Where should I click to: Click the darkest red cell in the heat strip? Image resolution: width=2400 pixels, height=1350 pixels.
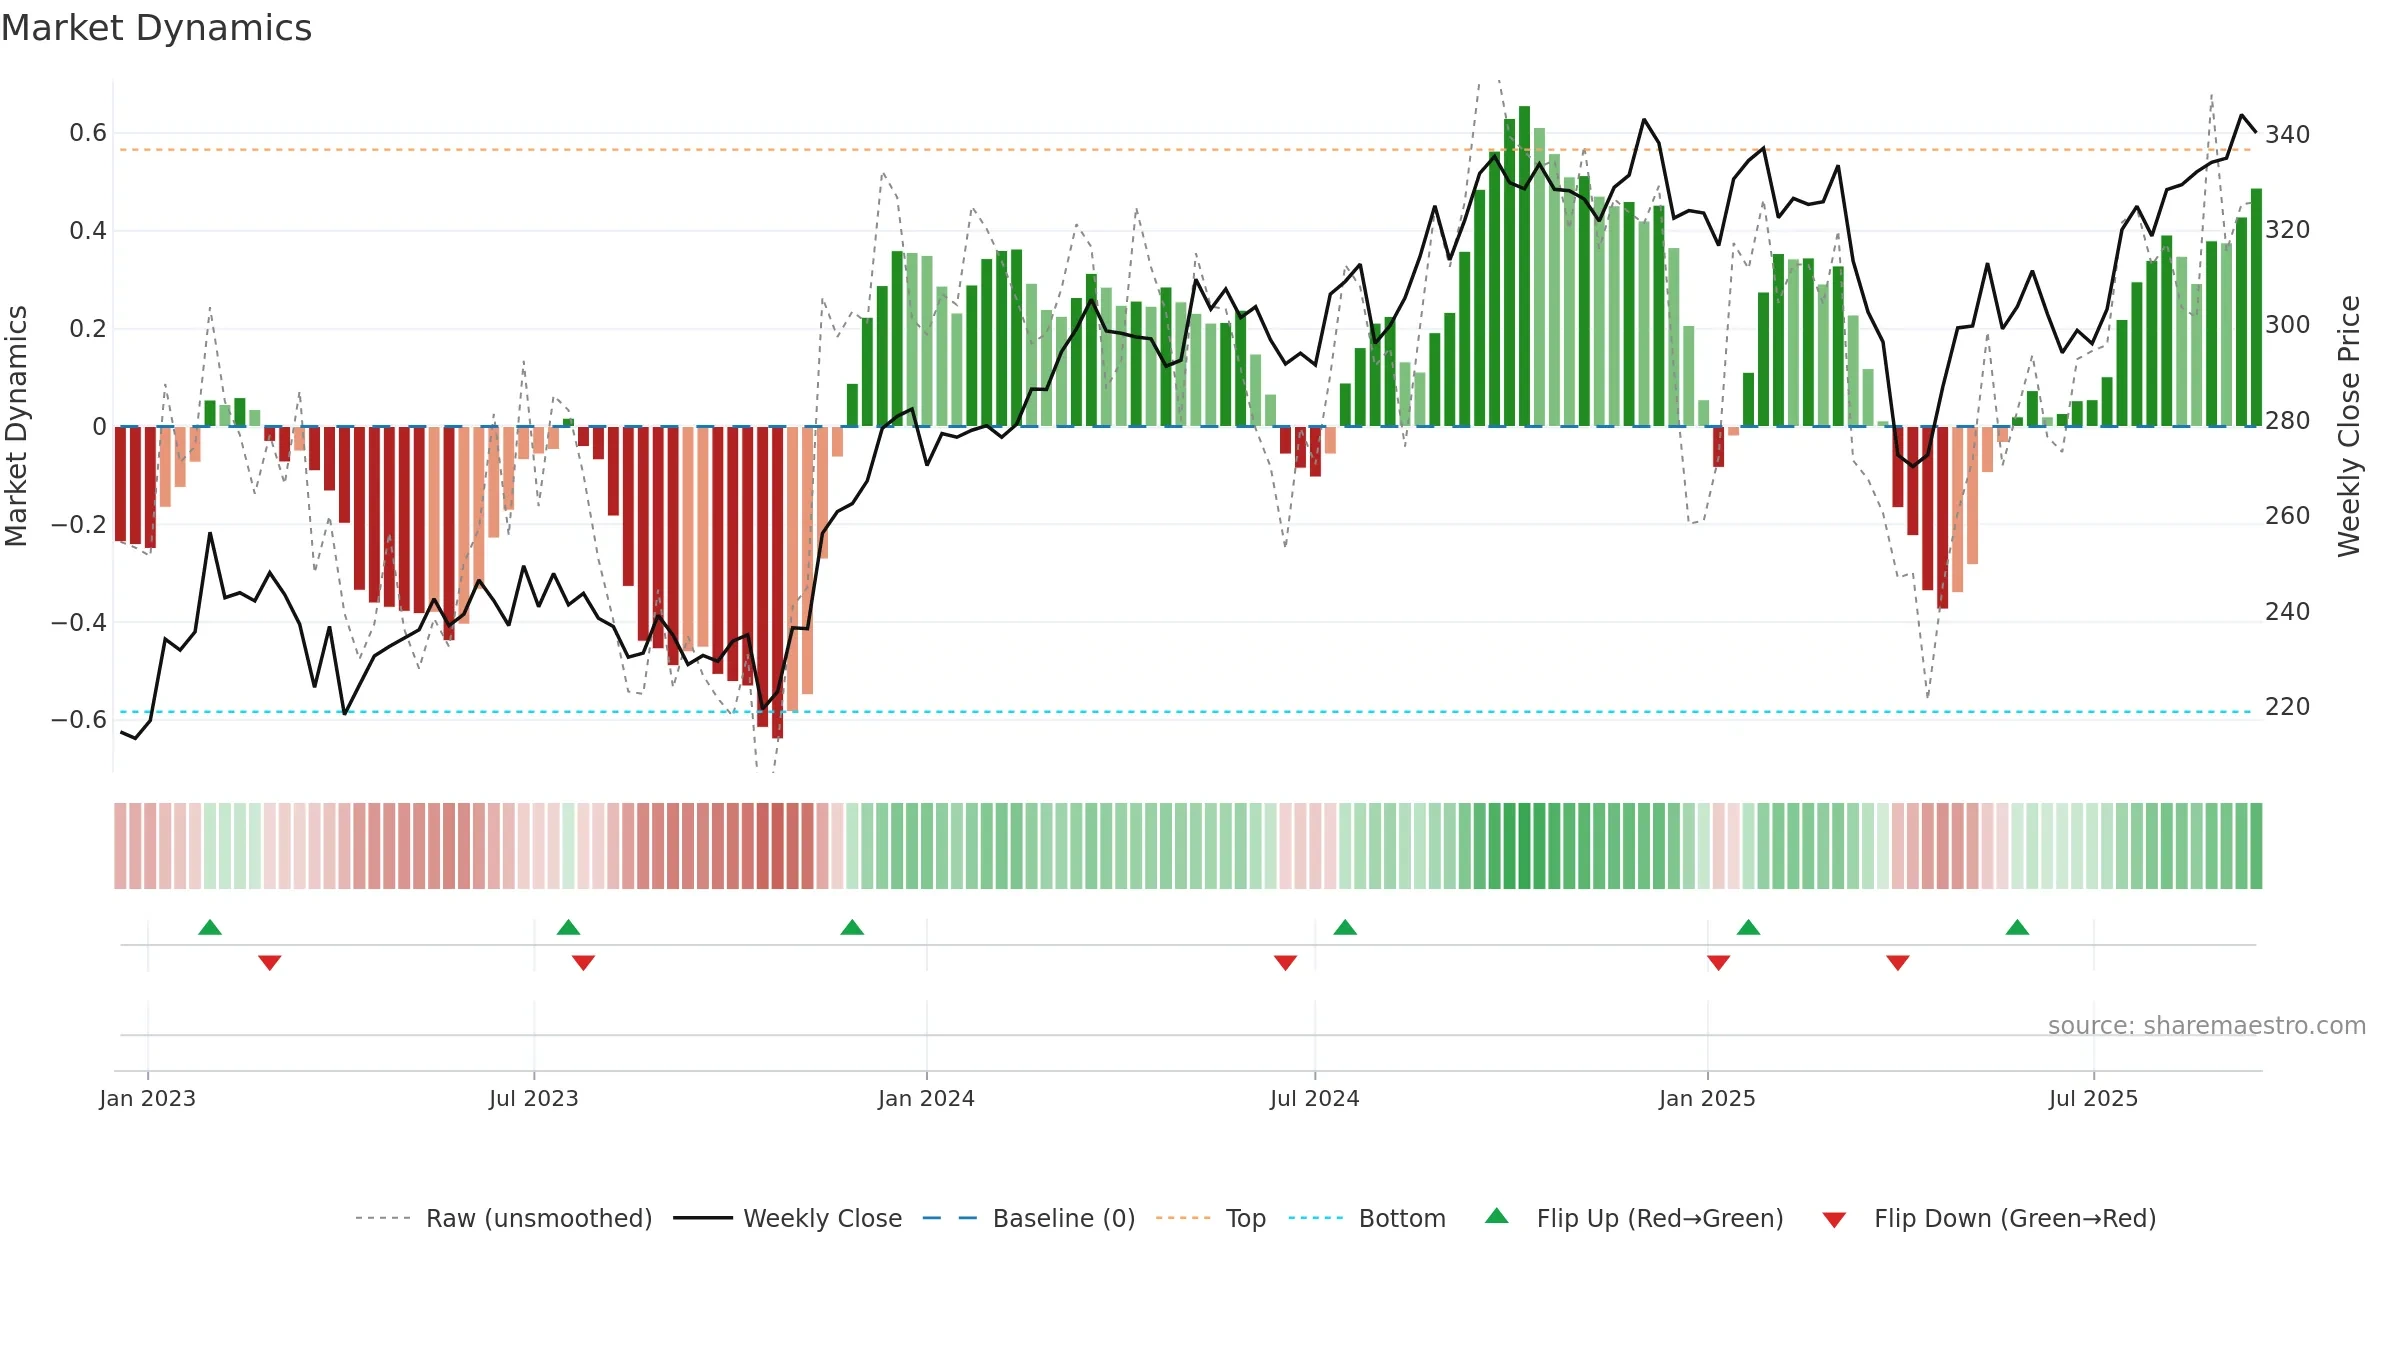tap(777, 846)
